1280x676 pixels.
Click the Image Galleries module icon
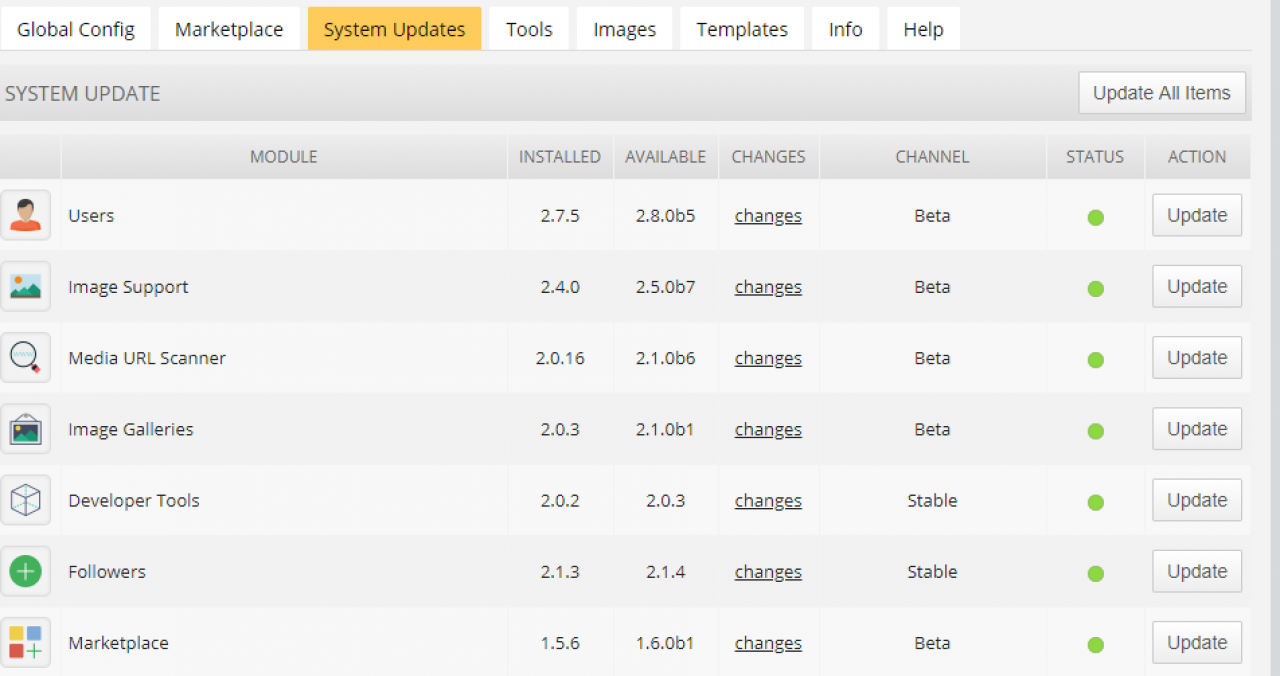pyautogui.click(x=25, y=430)
